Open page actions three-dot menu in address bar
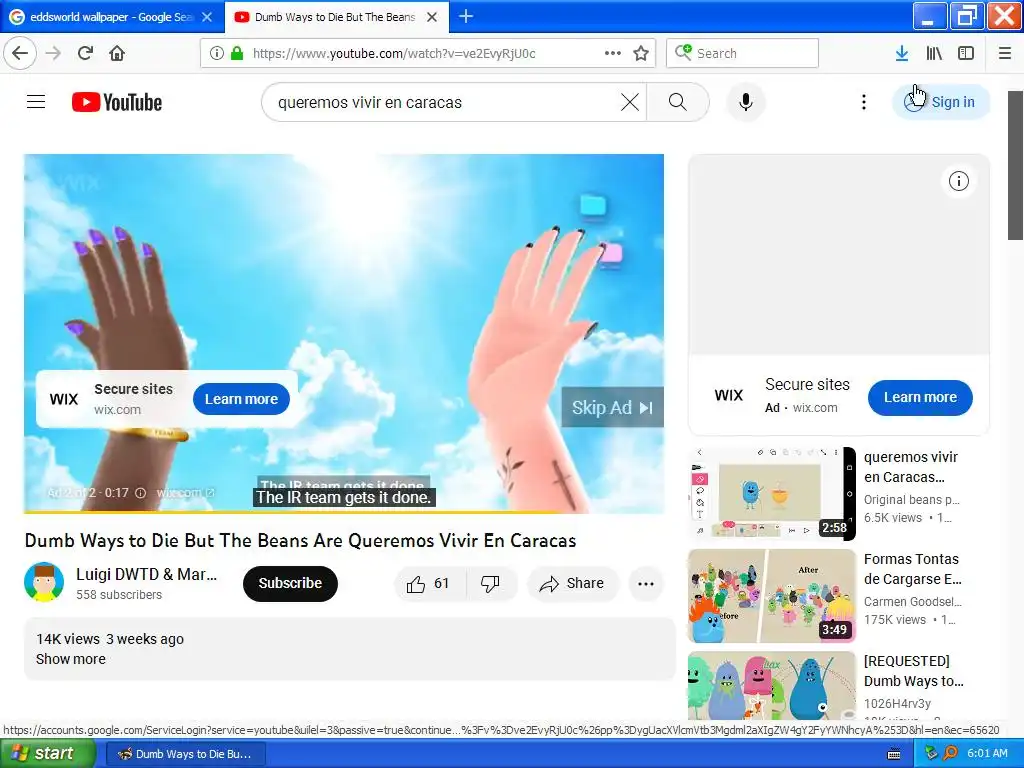The width and height of the screenshot is (1024, 768). tap(613, 53)
